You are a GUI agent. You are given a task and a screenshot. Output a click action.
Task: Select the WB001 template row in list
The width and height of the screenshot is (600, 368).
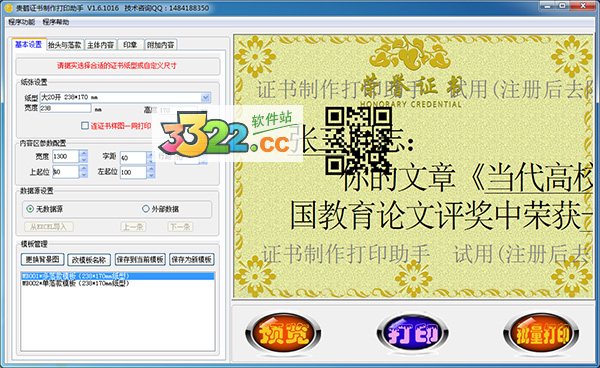click(x=117, y=276)
